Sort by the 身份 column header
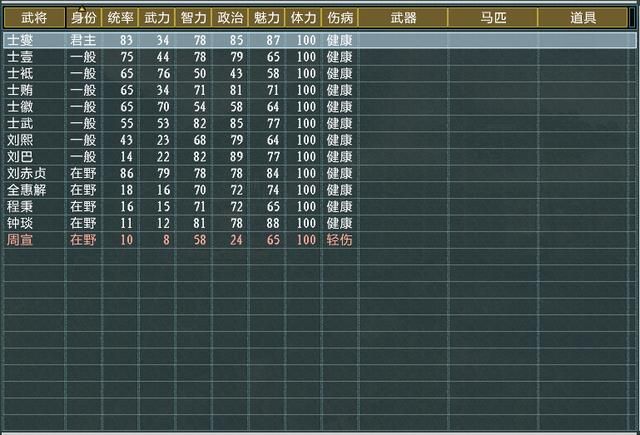This screenshot has height=435, width=640. (84, 18)
